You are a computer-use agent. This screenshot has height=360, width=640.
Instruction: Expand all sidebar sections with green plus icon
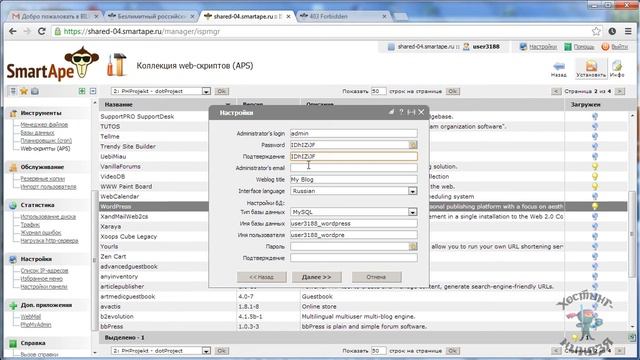click(x=82, y=91)
